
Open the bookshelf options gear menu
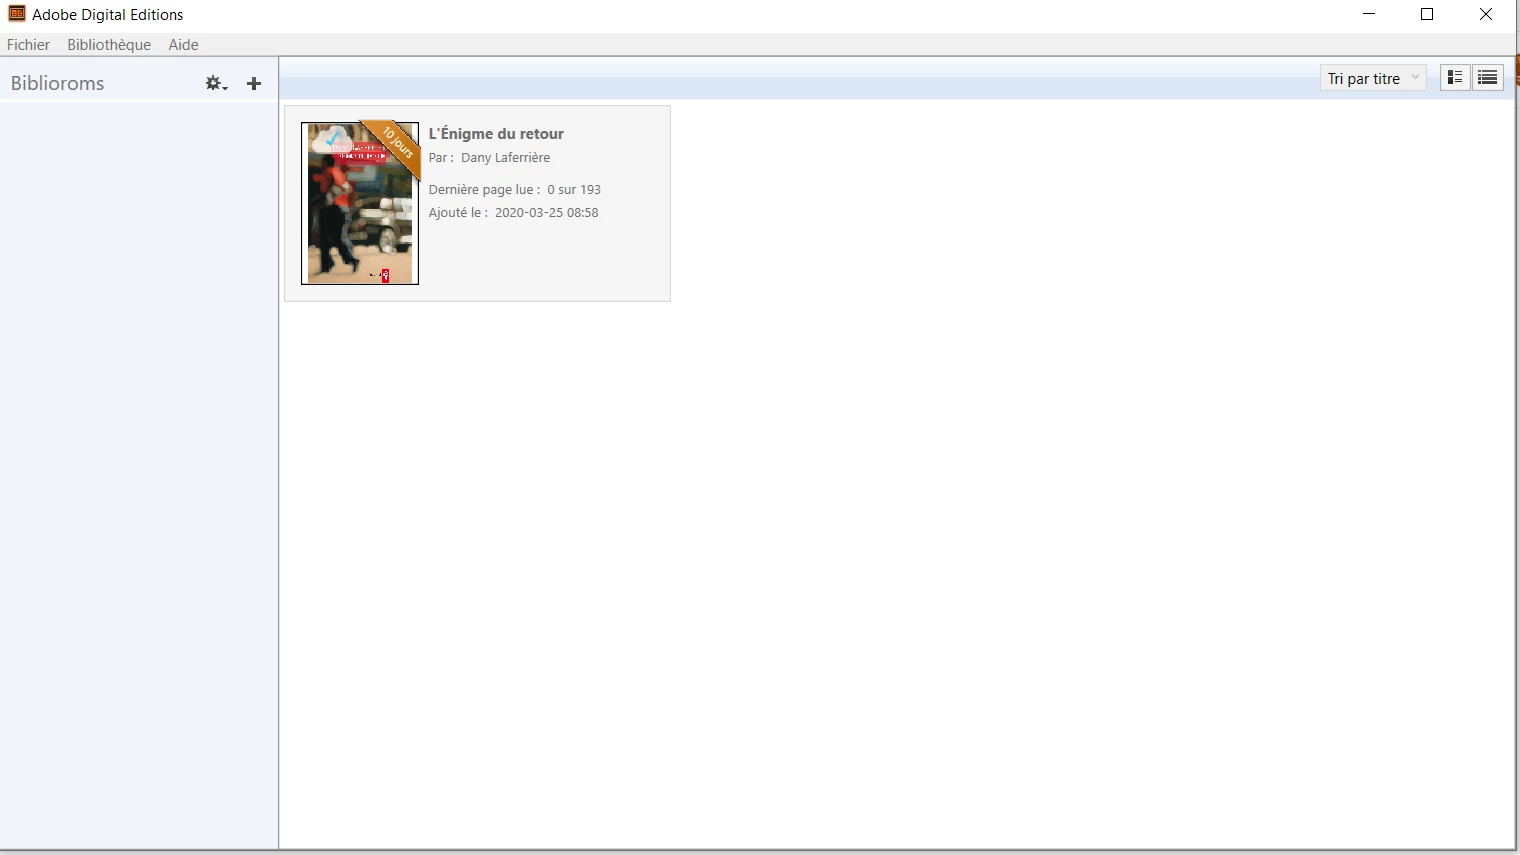click(216, 84)
